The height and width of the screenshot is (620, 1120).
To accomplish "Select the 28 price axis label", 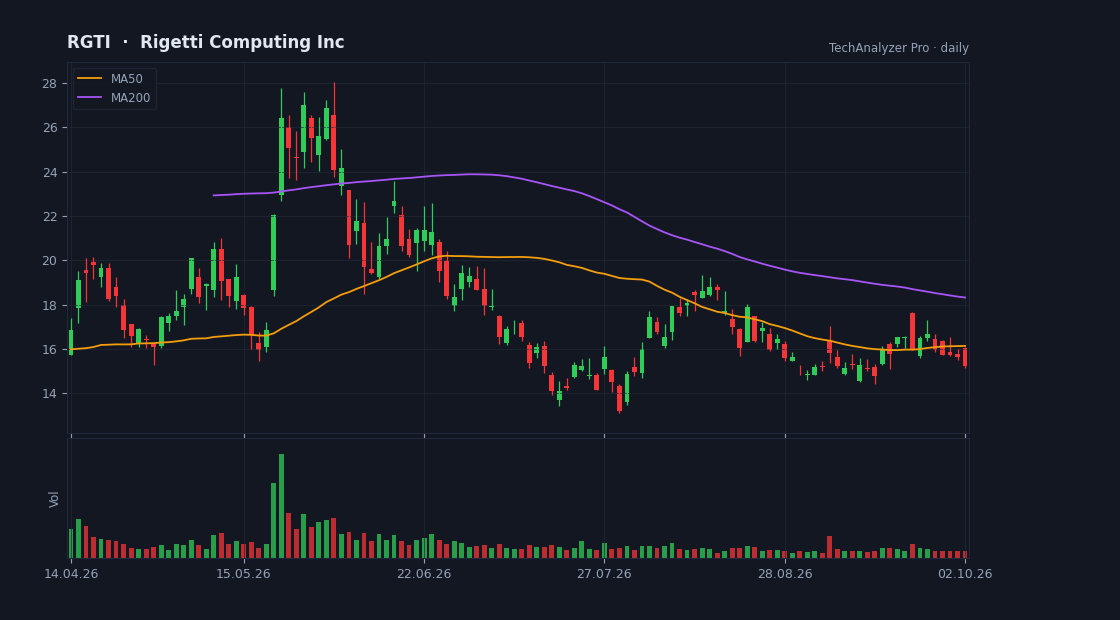I will pos(49,84).
